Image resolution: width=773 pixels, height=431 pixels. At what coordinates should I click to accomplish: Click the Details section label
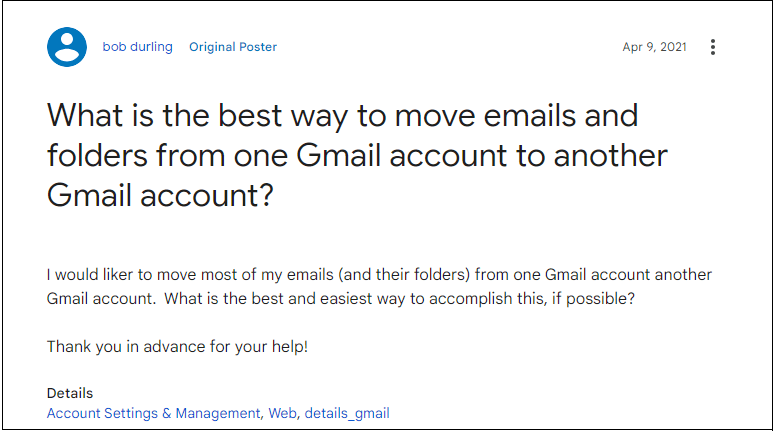pos(70,394)
